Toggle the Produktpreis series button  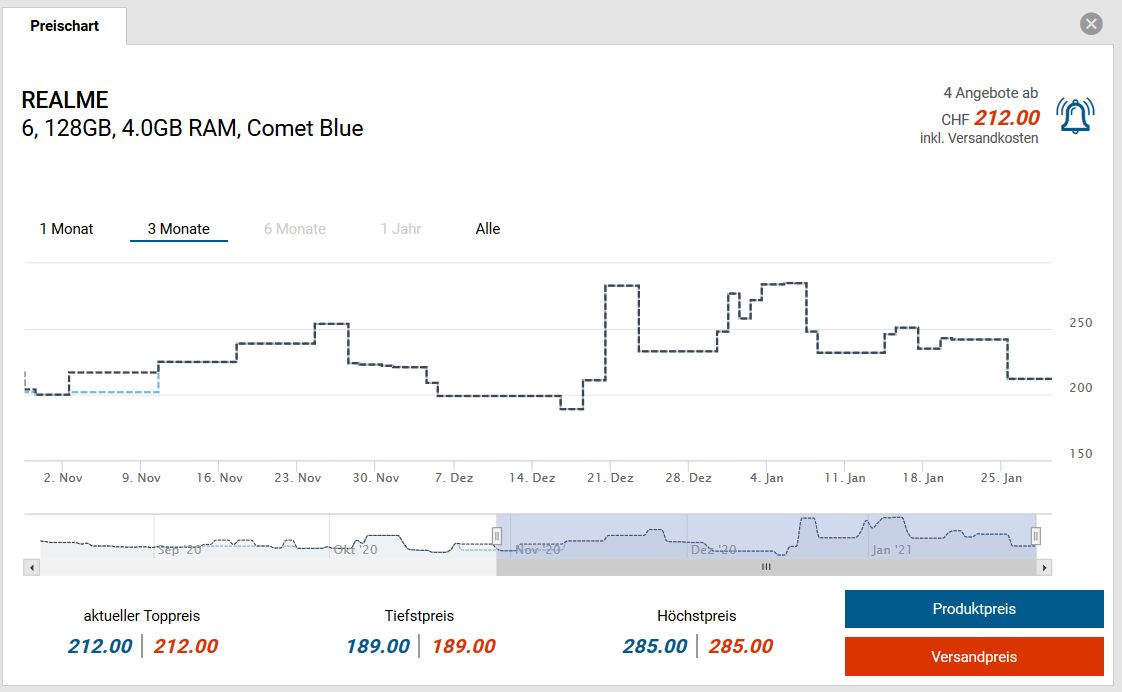pos(974,609)
